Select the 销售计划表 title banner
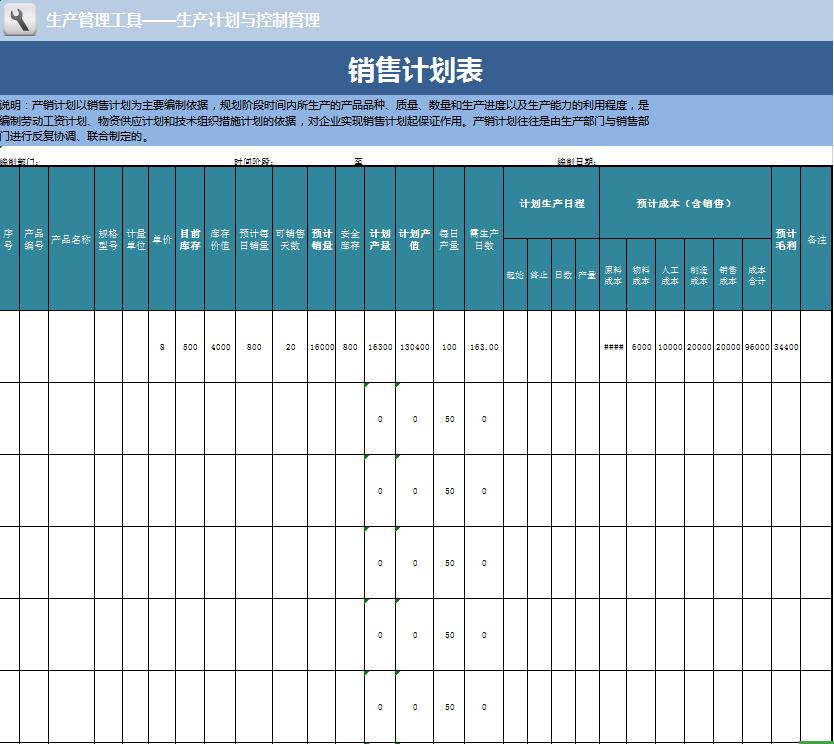This screenshot has width=834, height=744. coord(416,70)
